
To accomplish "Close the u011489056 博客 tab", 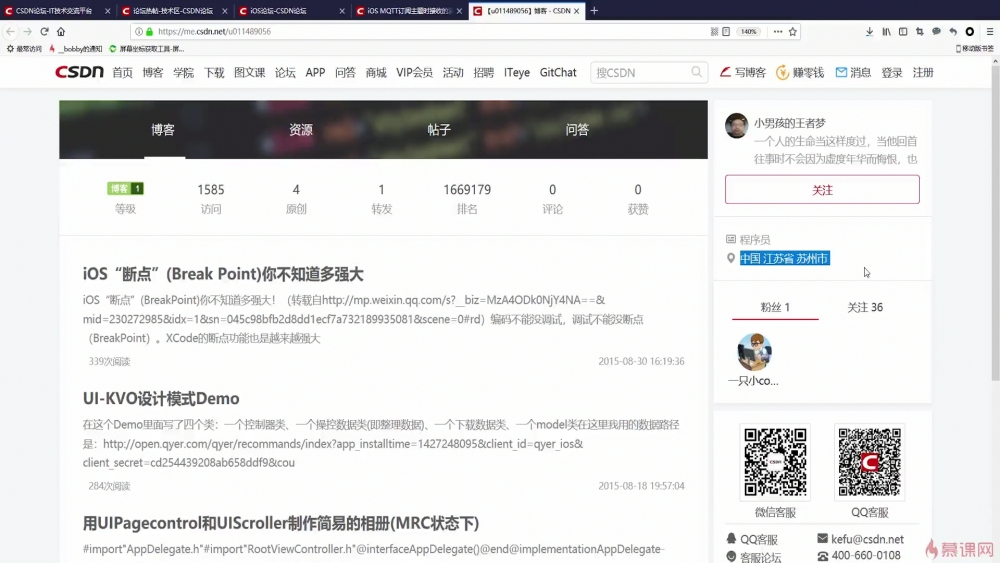I will [x=577, y=11].
